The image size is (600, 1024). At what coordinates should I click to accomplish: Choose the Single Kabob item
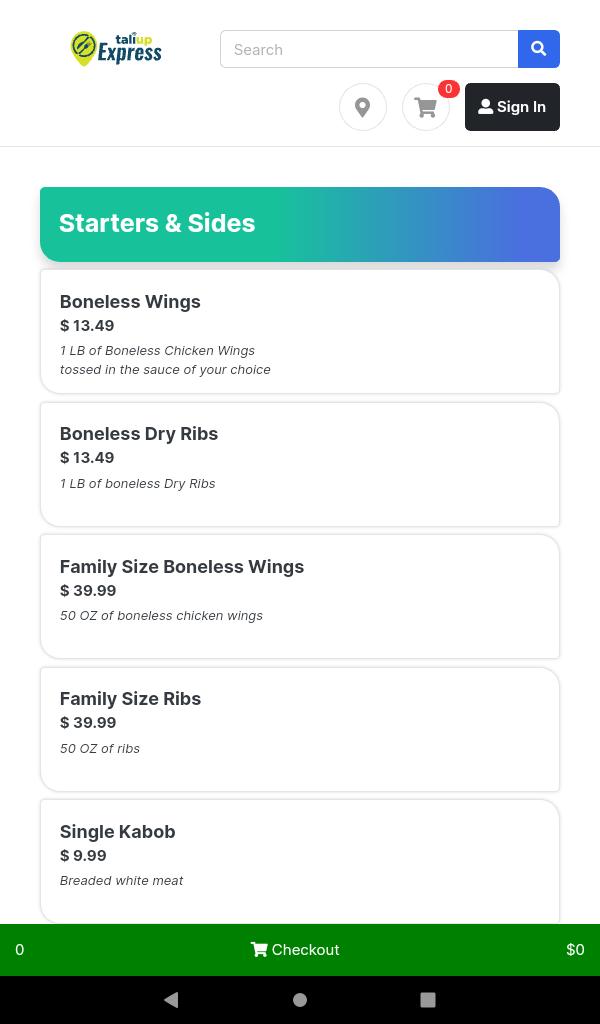coord(300,861)
